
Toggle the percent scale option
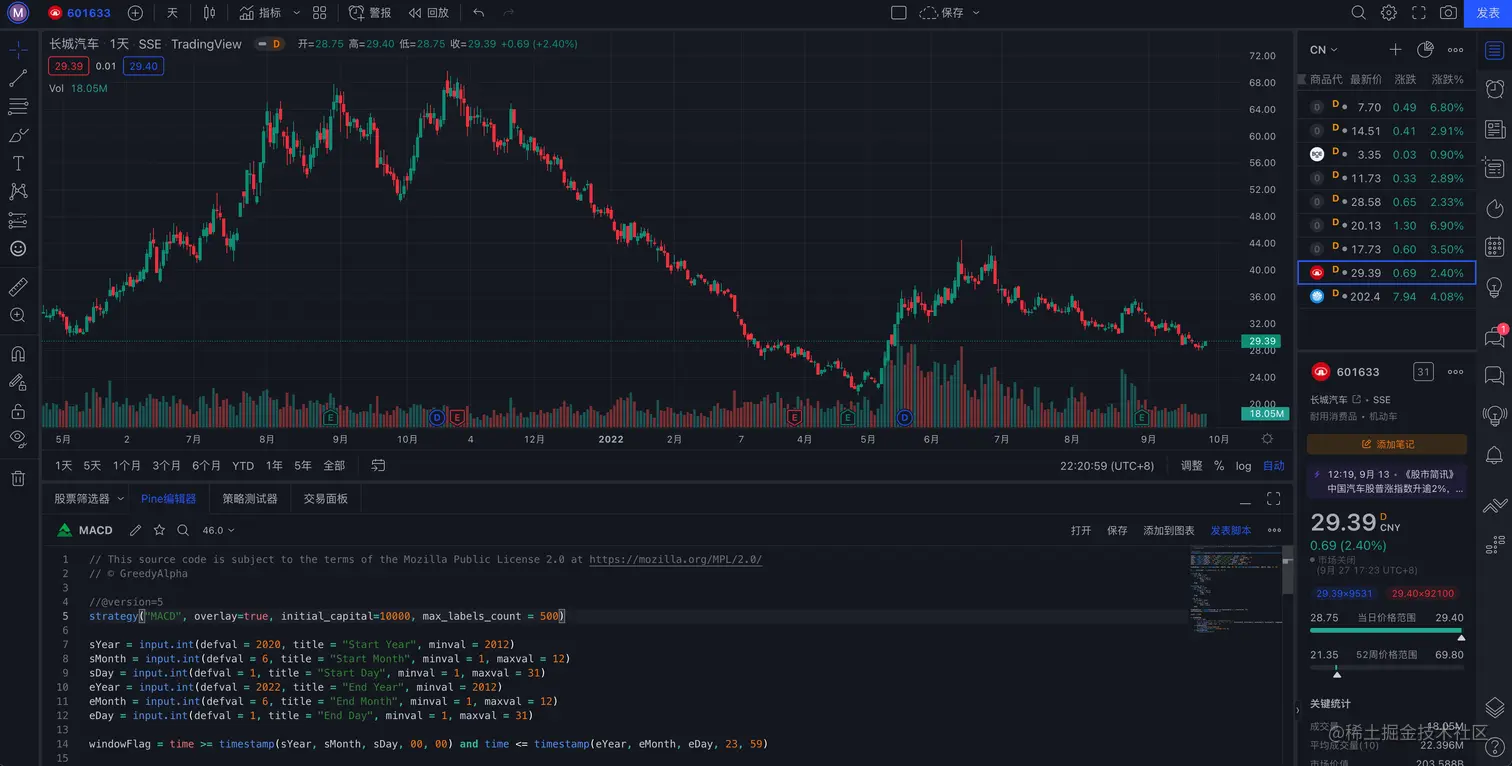click(1219, 466)
